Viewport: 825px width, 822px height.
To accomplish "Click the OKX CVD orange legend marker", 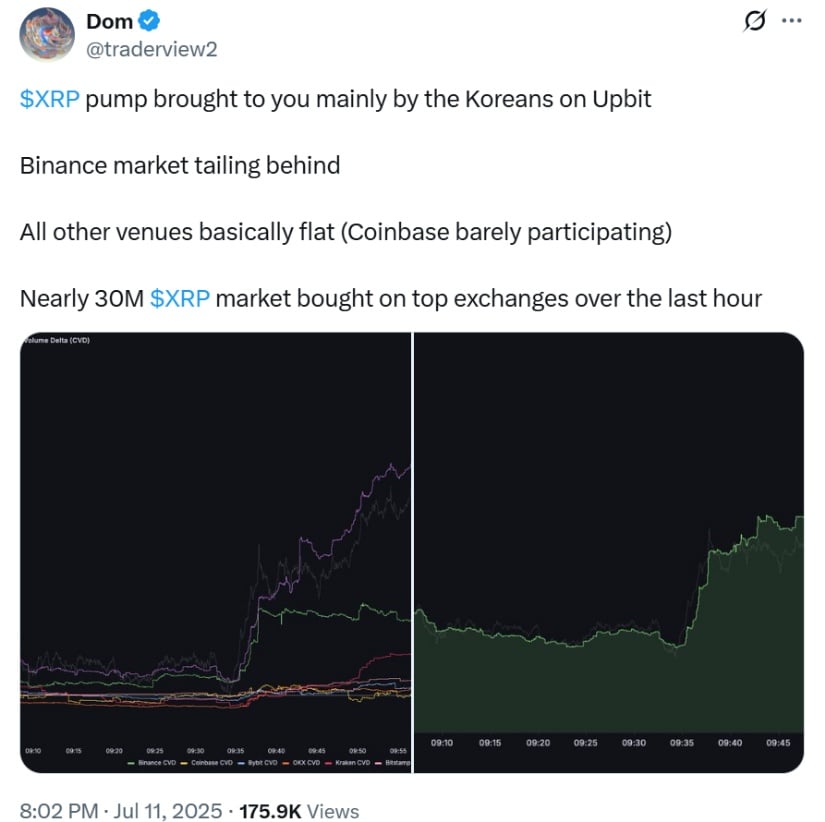I will (286, 763).
